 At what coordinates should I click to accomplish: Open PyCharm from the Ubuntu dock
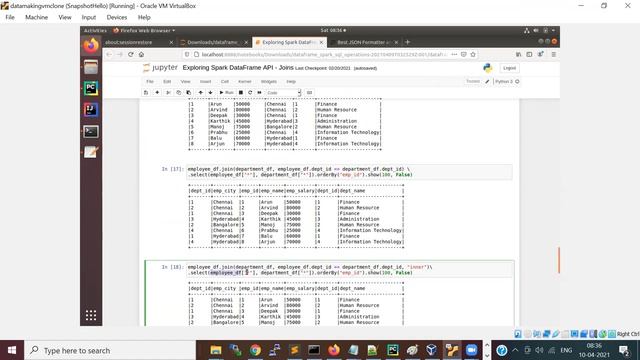point(91,89)
